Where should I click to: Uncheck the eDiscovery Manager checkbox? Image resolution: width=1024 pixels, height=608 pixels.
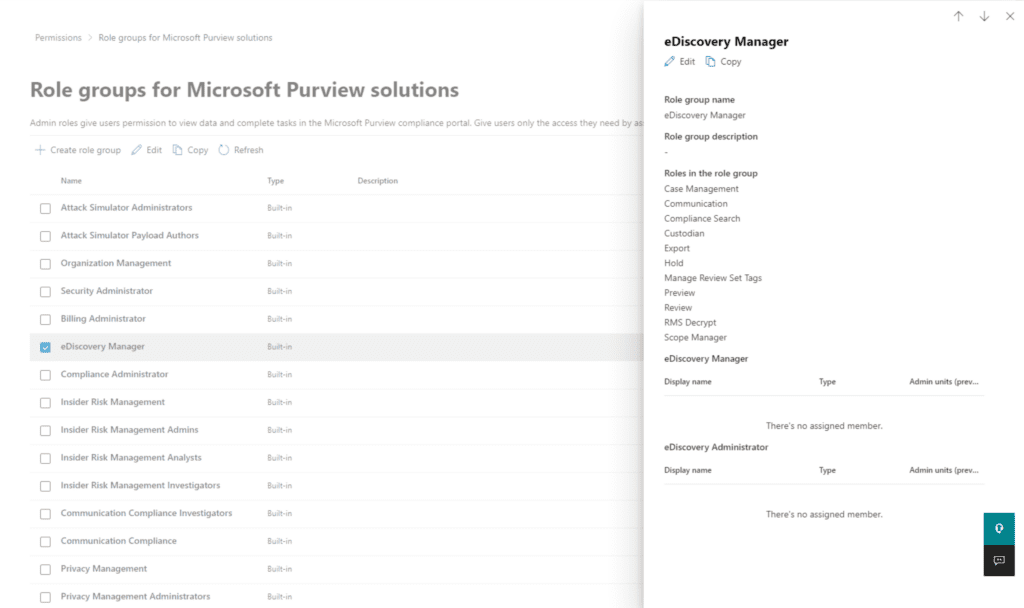[45, 347]
